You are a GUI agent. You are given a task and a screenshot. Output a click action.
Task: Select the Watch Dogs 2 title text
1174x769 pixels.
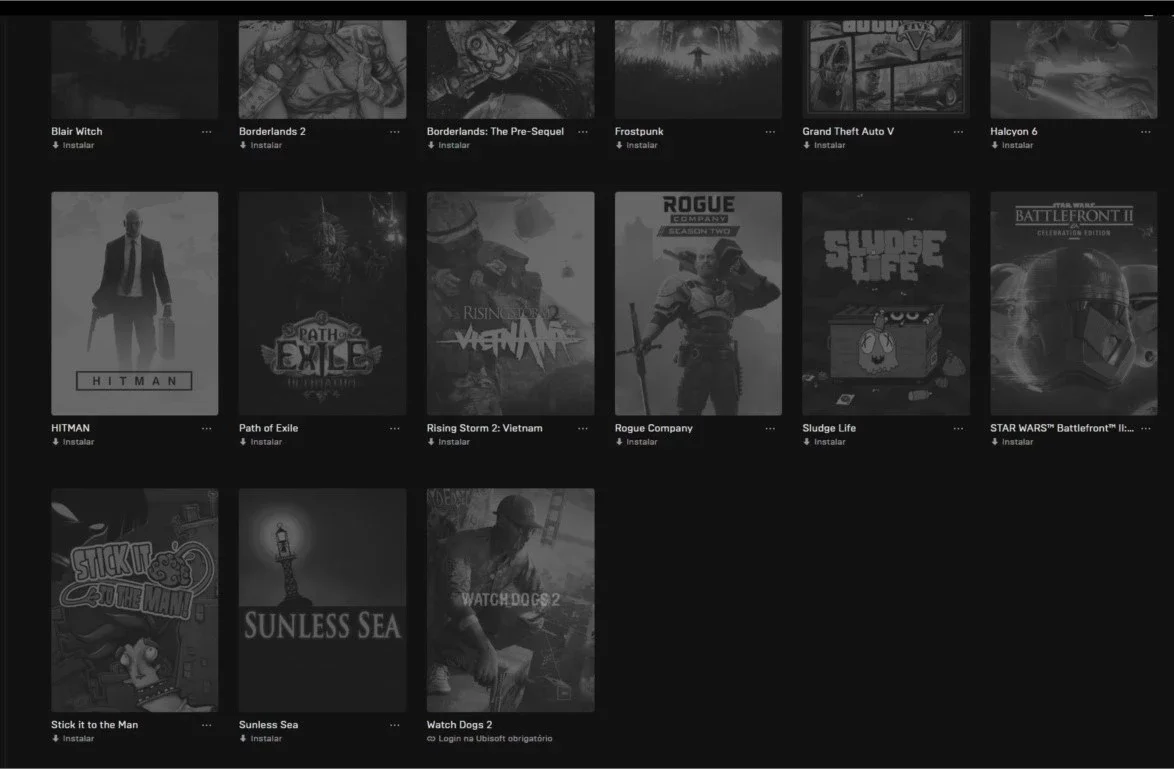(460, 725)
